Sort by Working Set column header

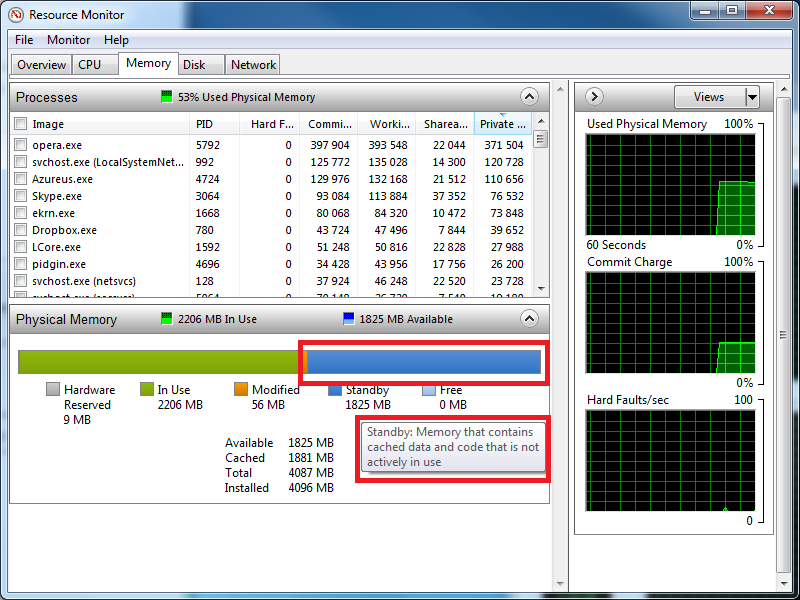(x=387, y=124)
